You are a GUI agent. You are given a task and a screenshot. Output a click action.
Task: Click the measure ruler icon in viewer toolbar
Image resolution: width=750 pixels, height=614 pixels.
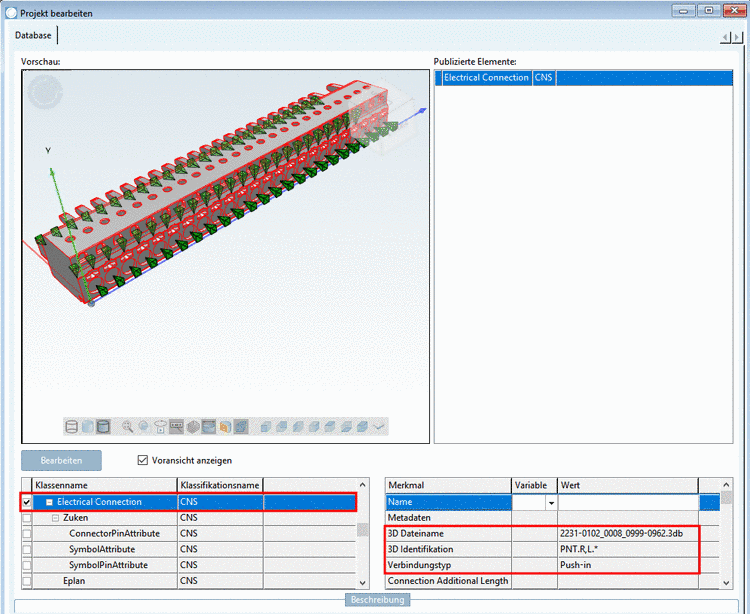point(176,426)
